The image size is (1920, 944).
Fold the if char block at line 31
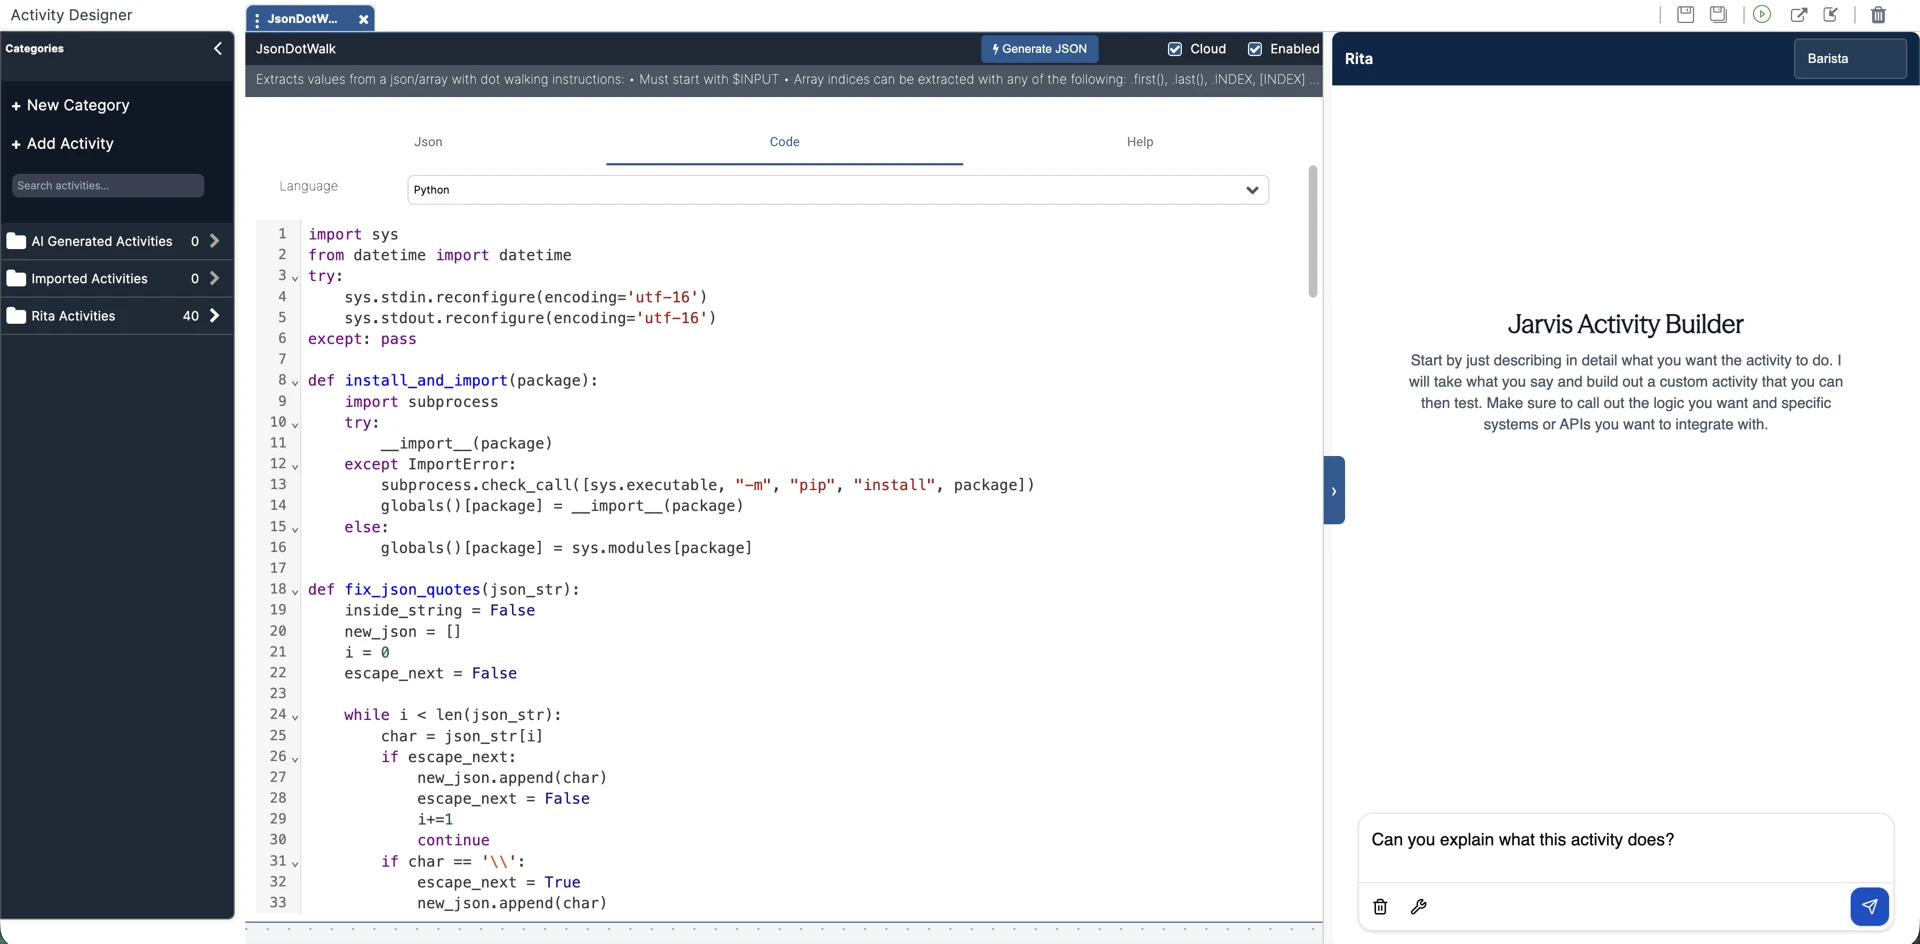[295, 863]
